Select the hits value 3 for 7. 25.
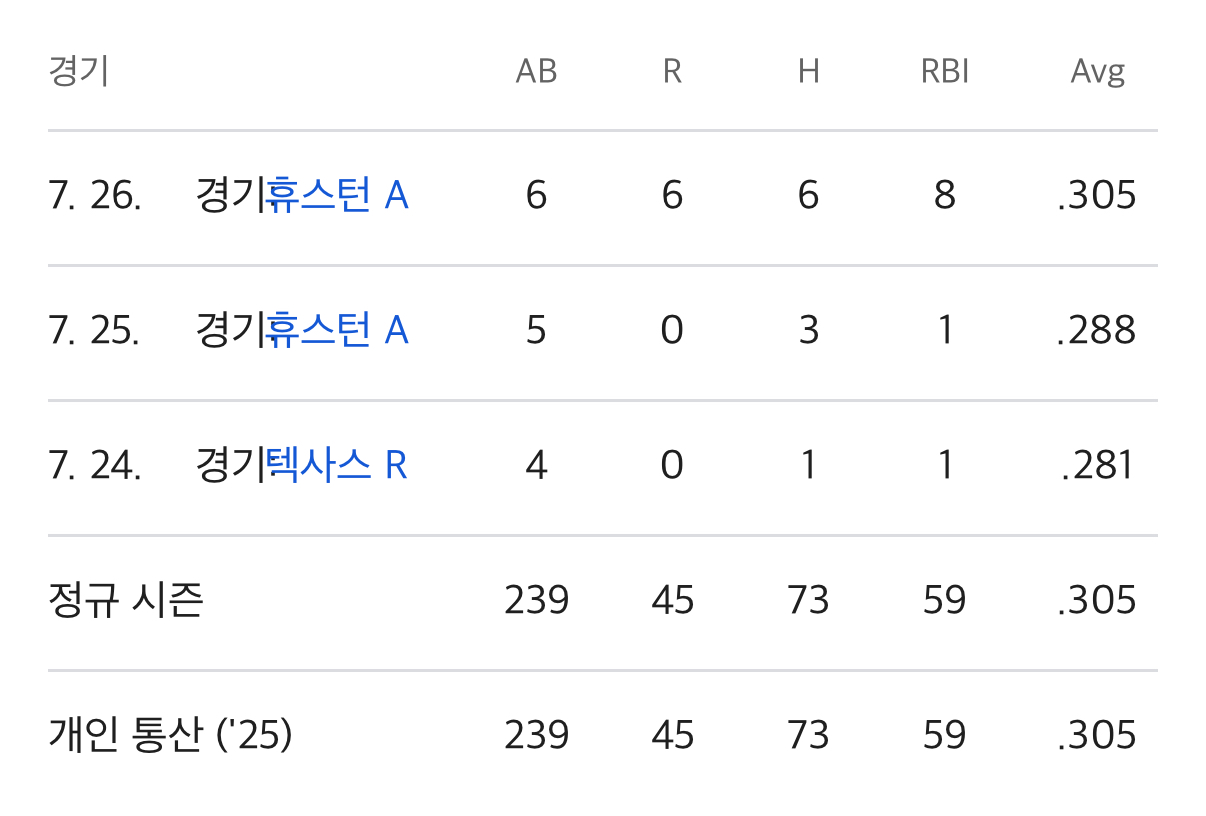The image size is (1206, 816). [808, 330]
